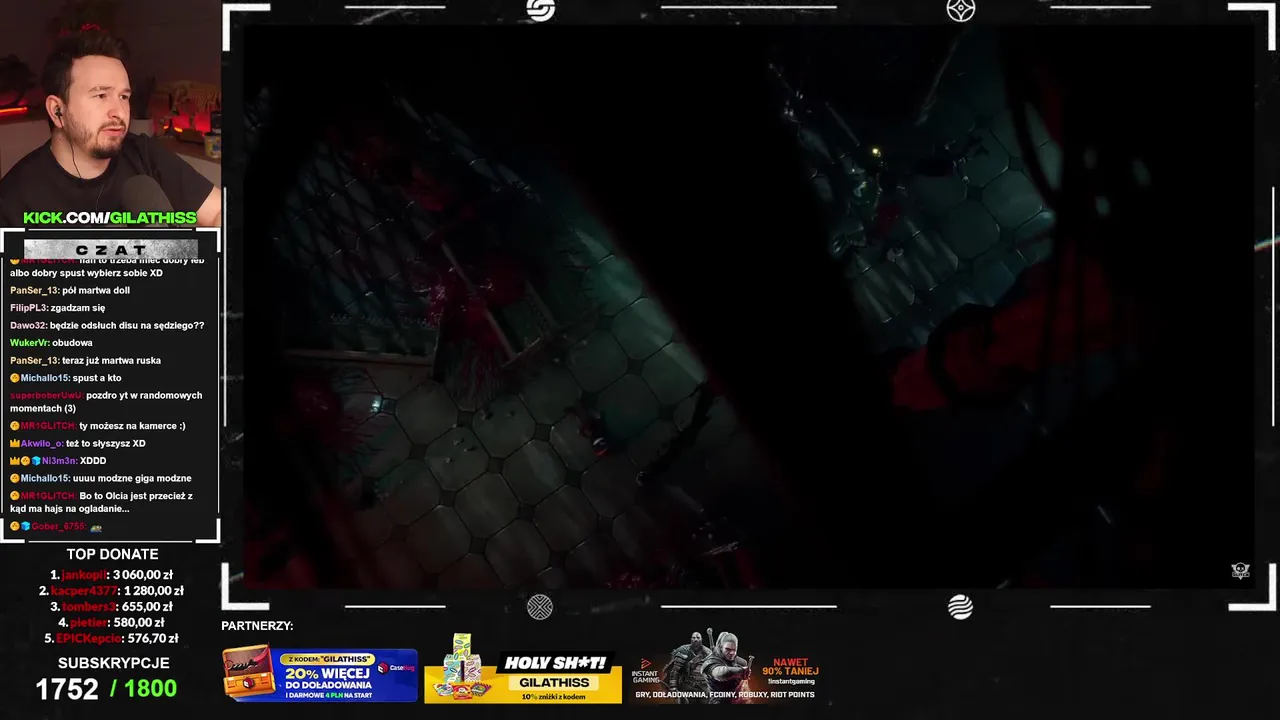
Task: Click the crosshair emblem on top frame
Action: click(x=960, y=10)
